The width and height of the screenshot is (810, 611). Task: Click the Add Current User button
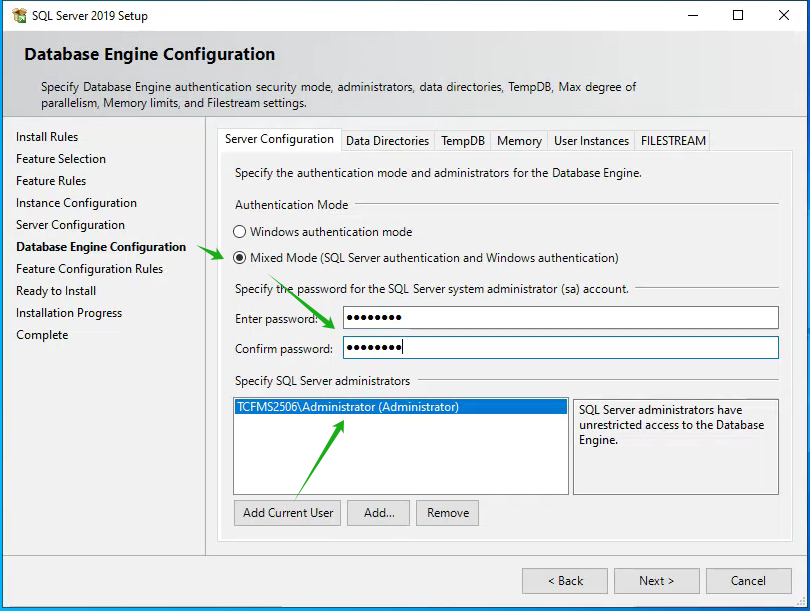[x=287, y=513]
